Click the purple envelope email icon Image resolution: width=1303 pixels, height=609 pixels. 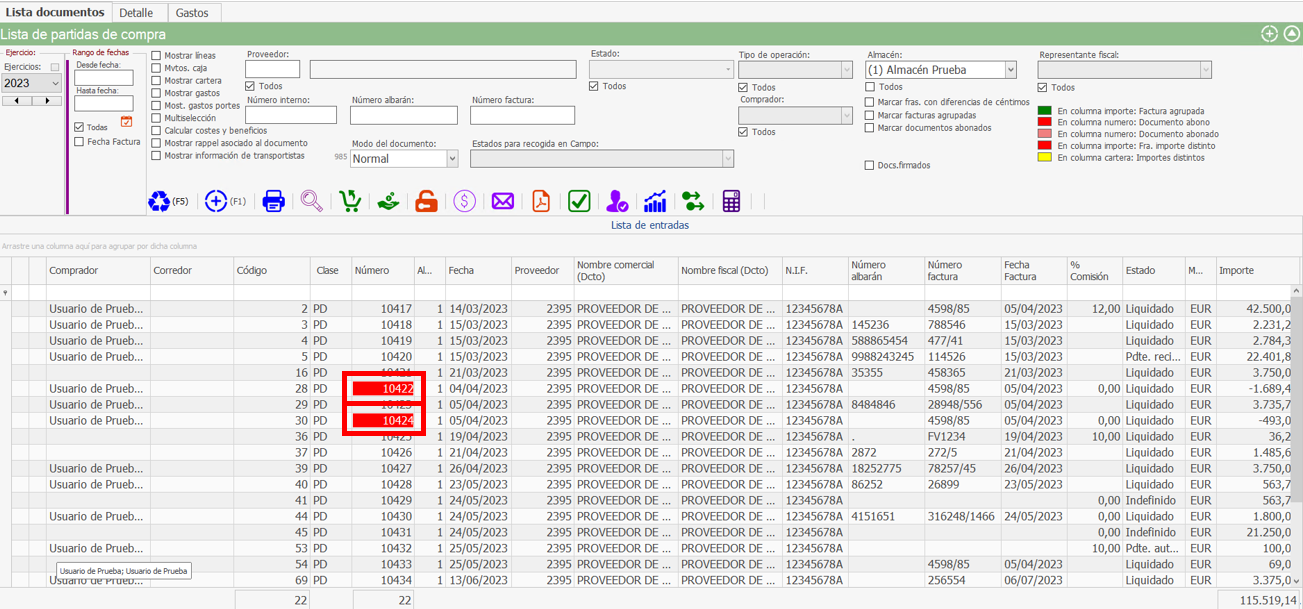pyautogui.click(x=502, y=201)
